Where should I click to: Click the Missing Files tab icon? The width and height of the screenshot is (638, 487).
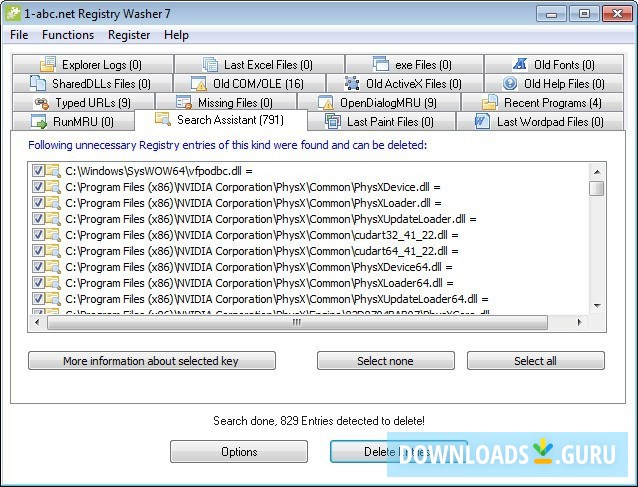(184, 102)
